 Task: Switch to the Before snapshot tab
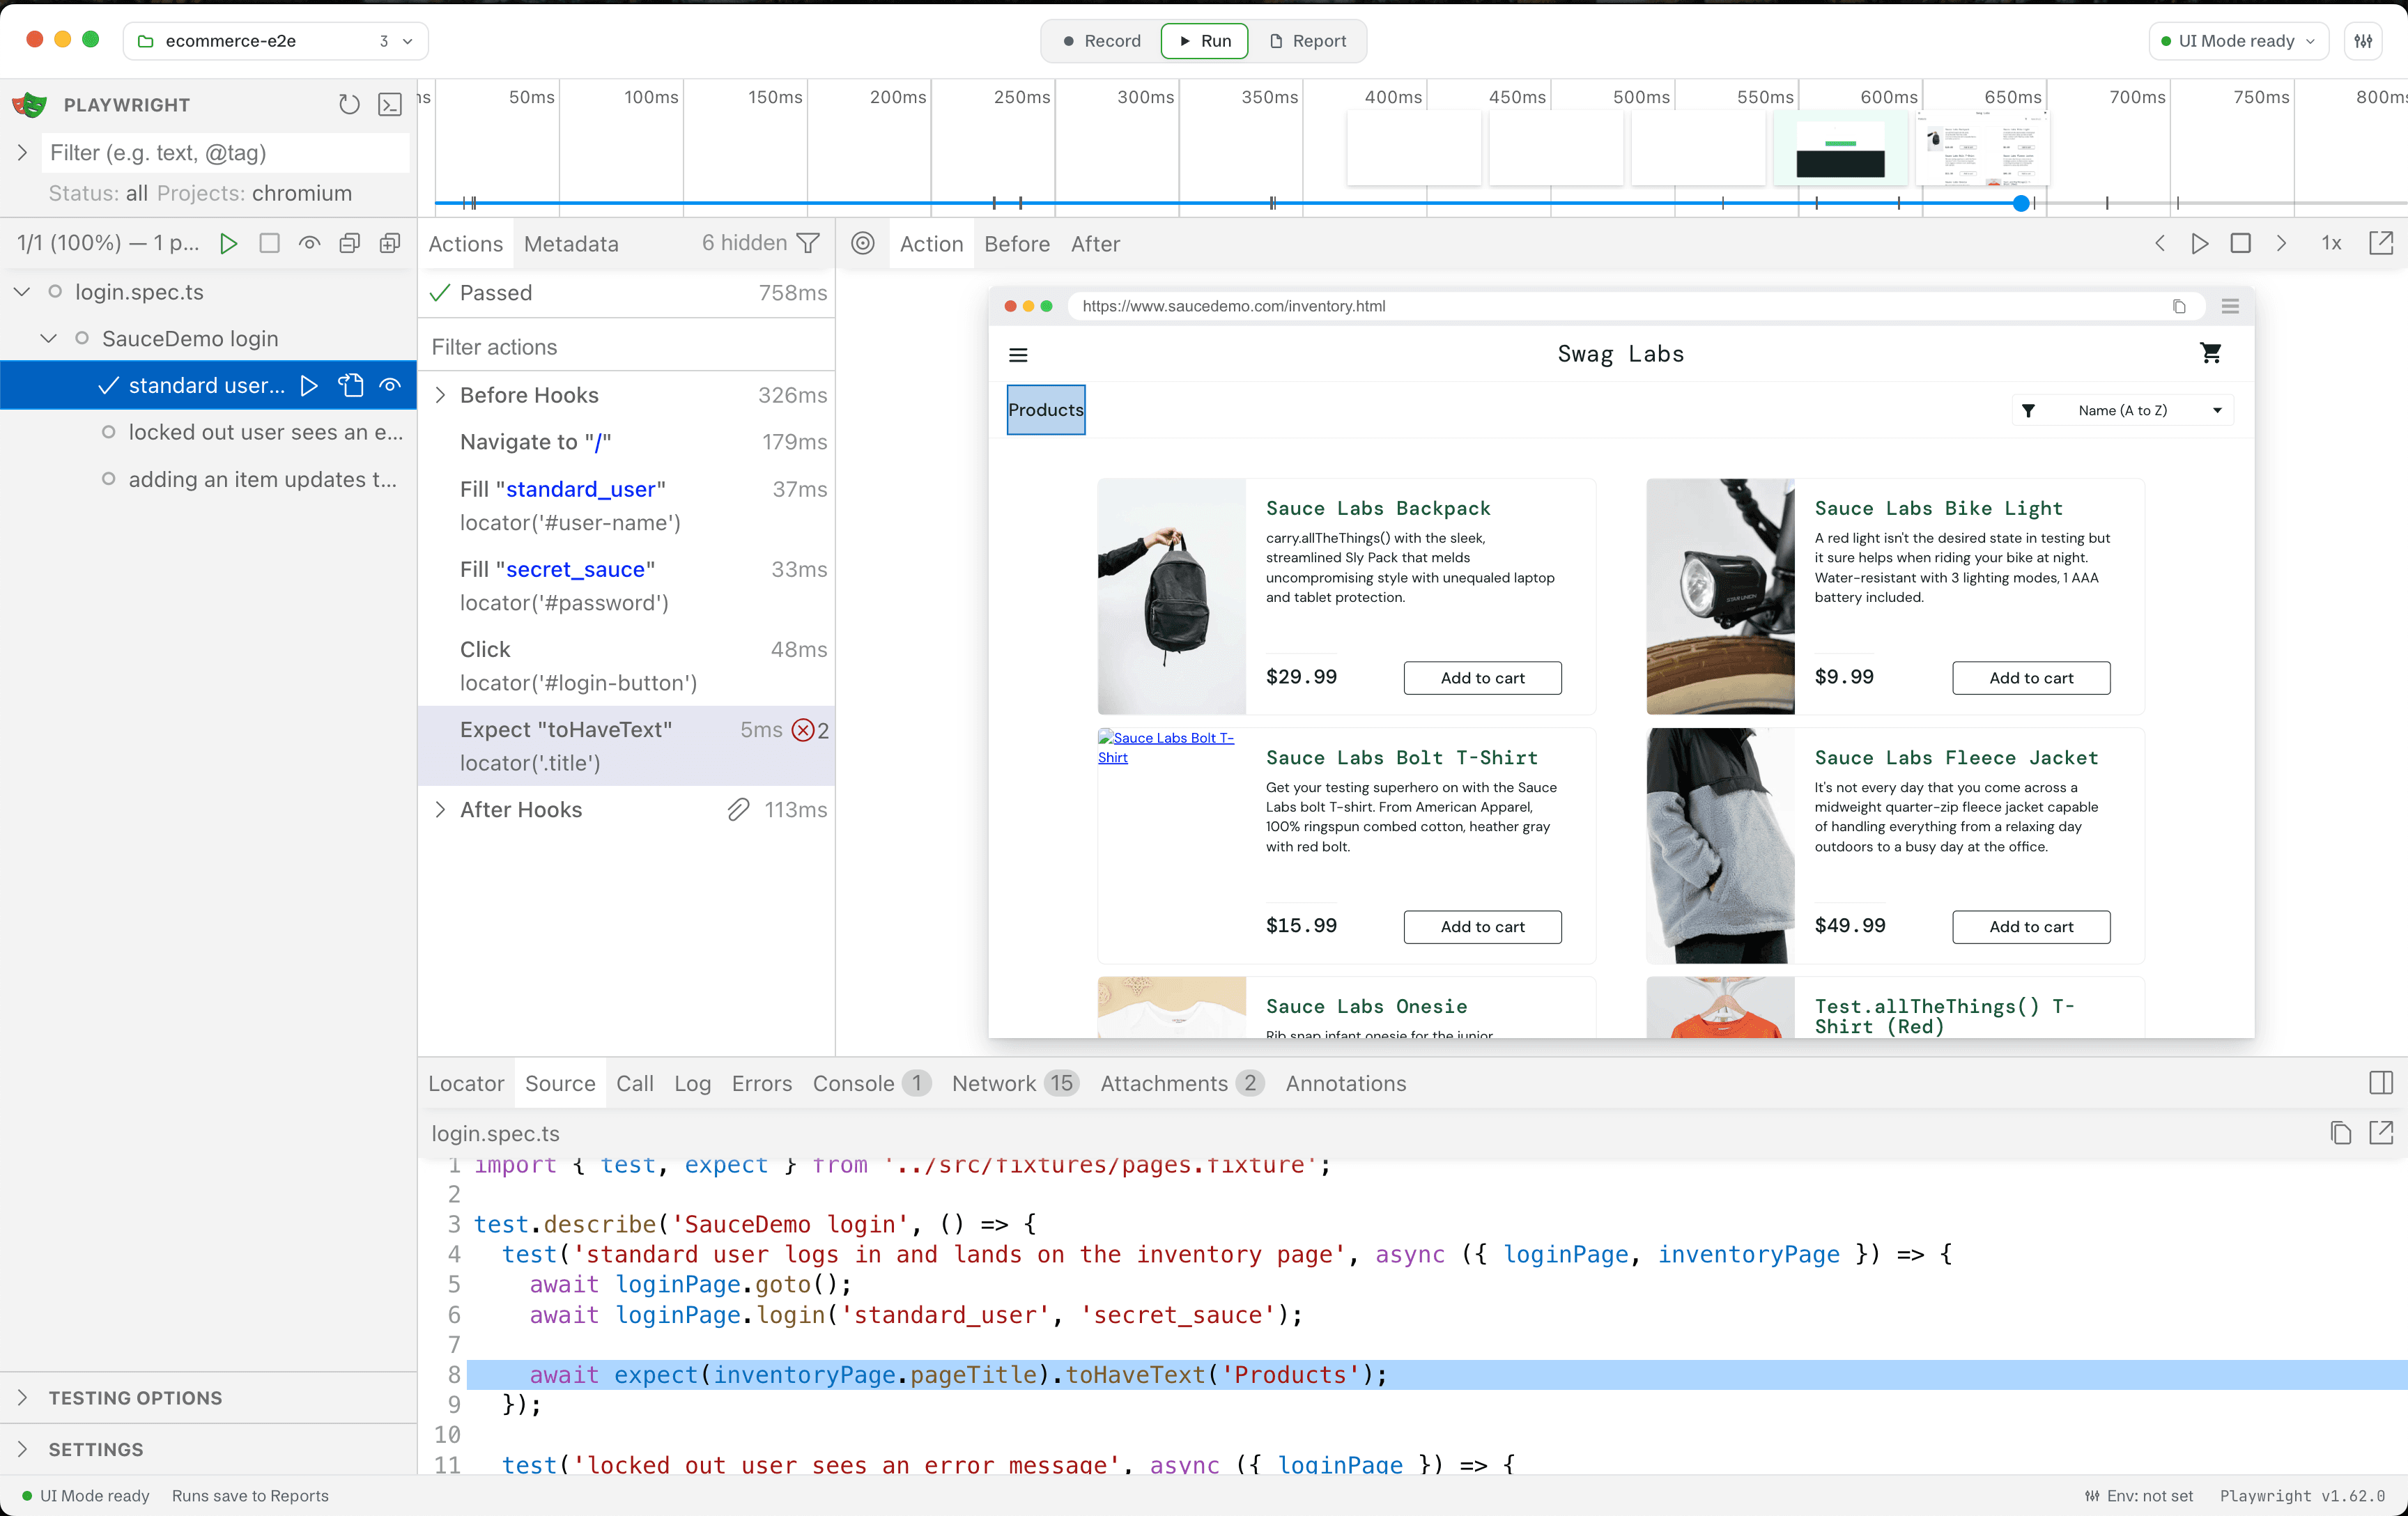point(1017,243)
